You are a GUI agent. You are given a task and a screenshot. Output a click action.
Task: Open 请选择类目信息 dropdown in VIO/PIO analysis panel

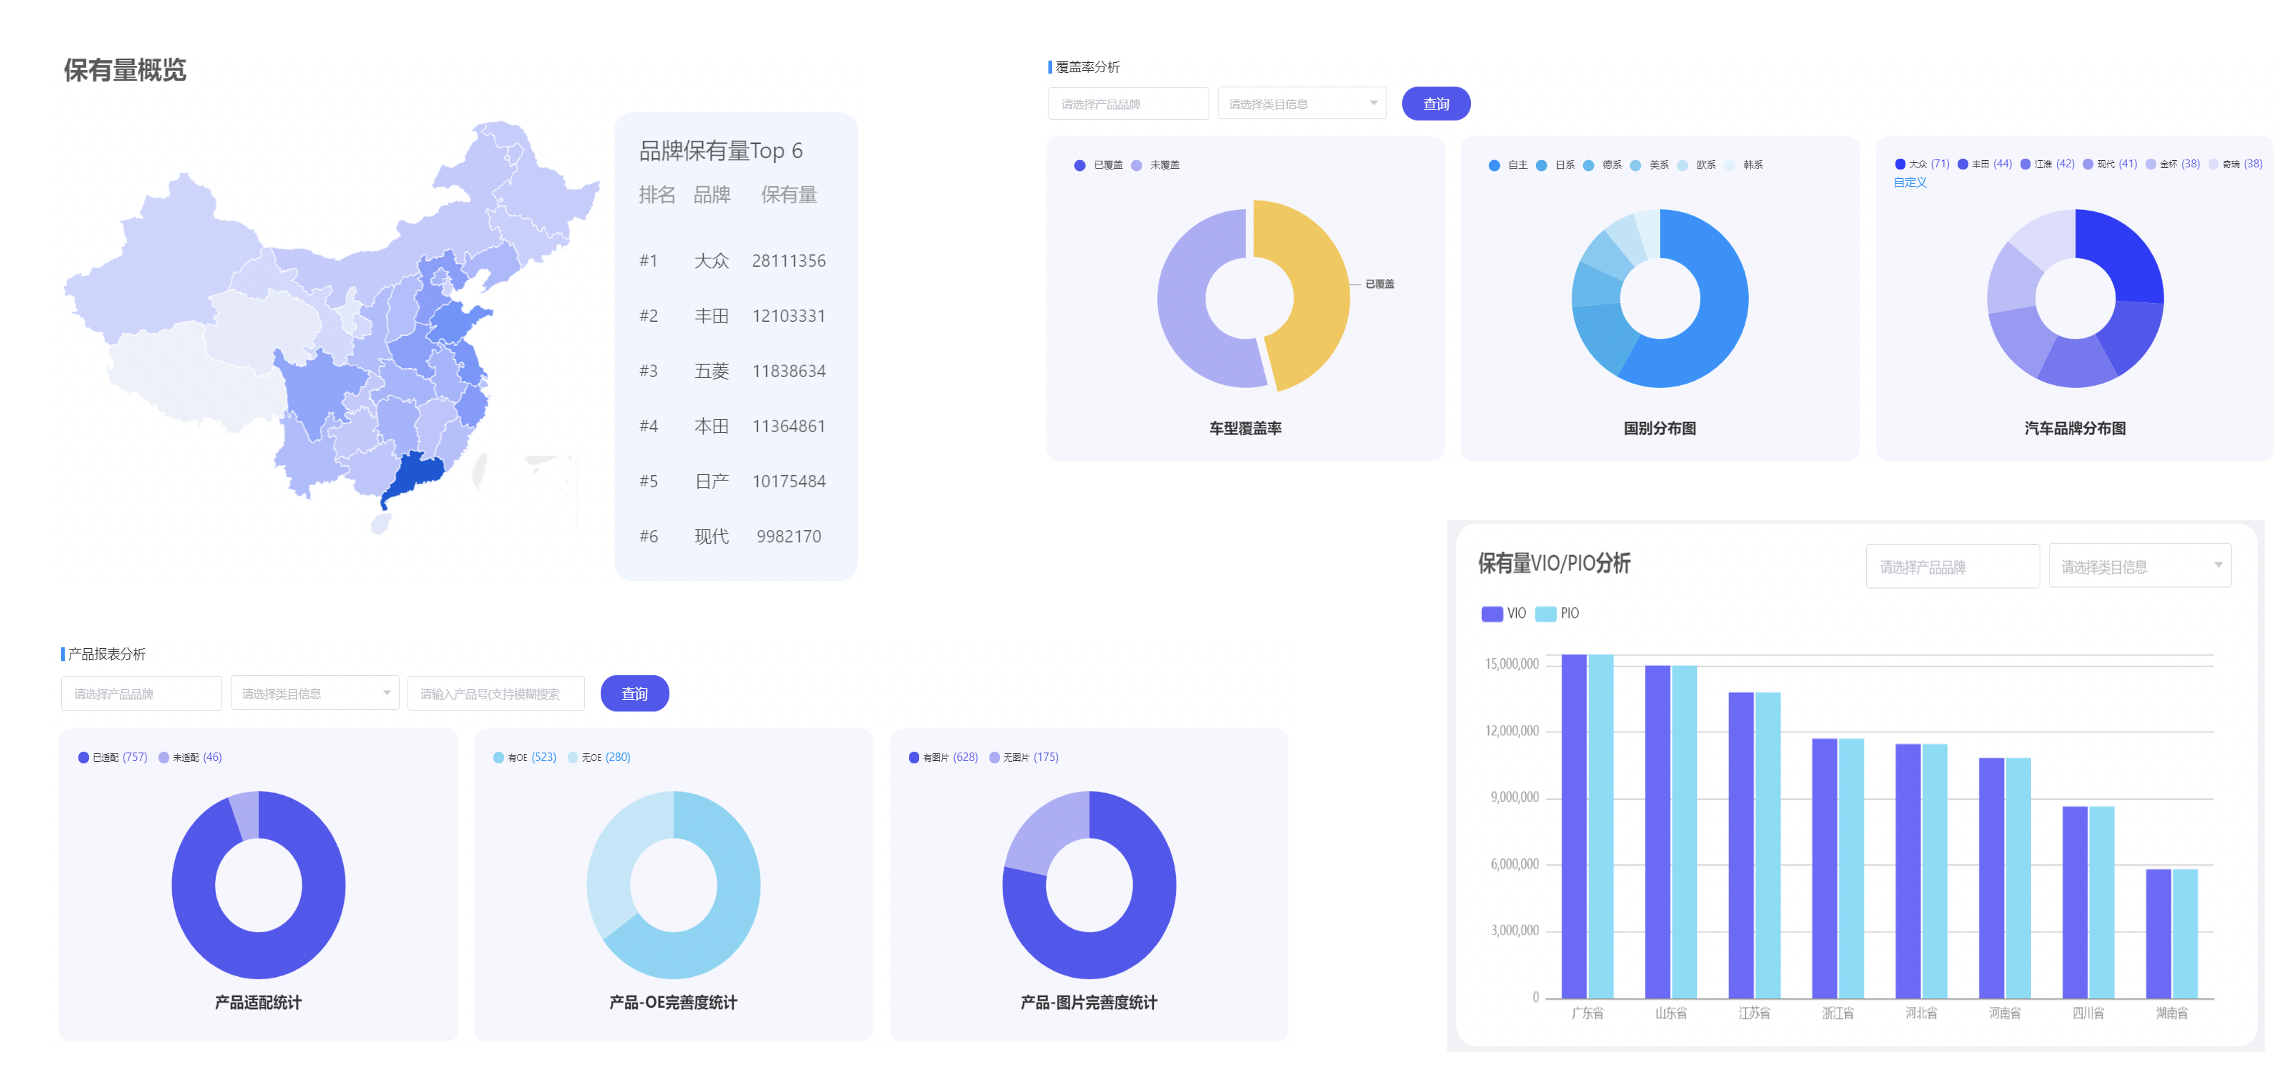2139,567
